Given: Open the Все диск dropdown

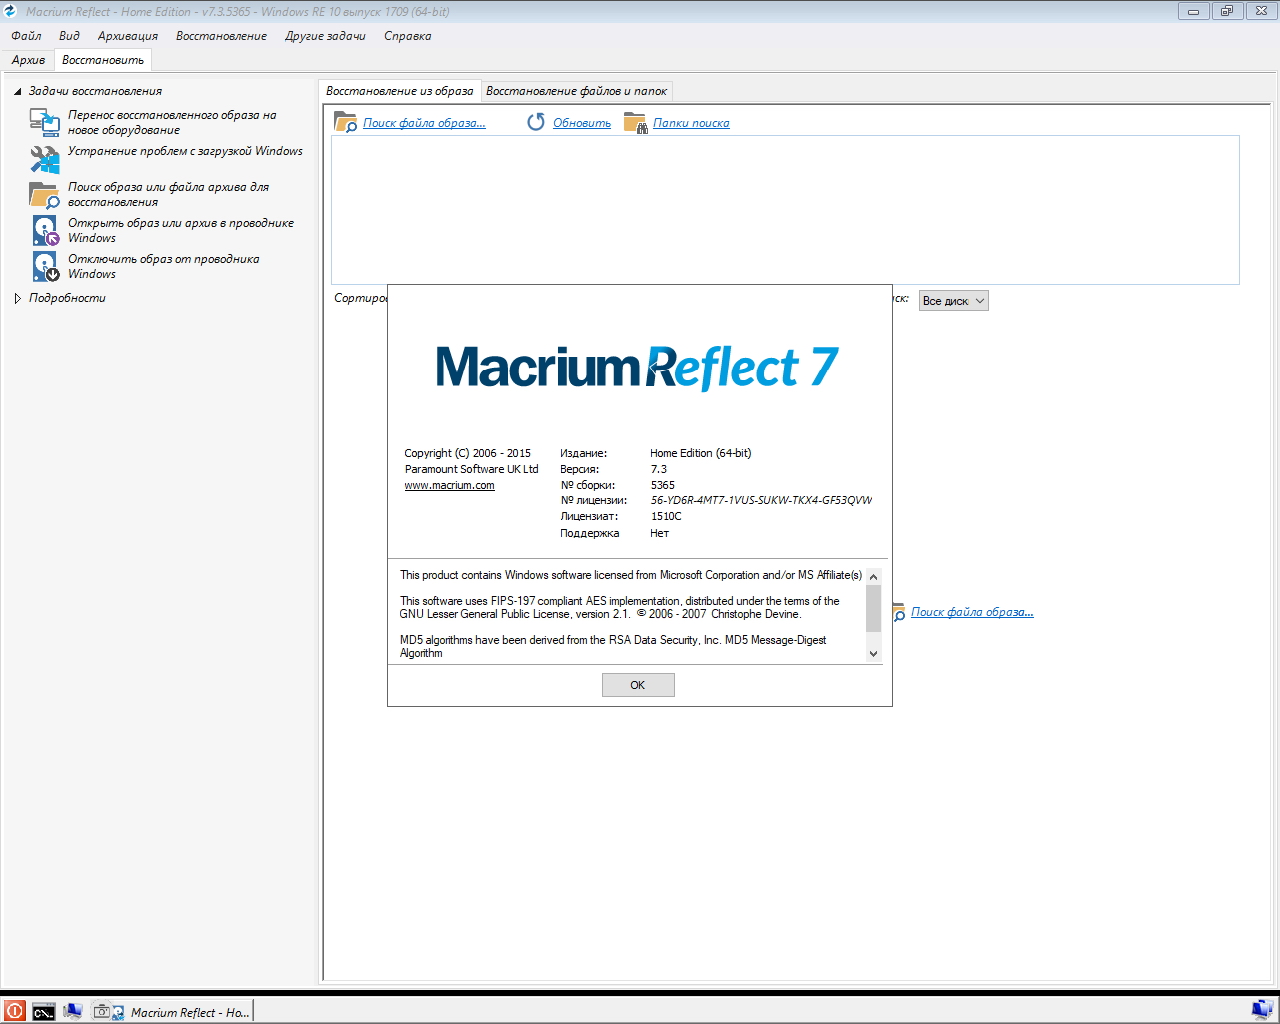Looking at the screenshot, I should (953, 301).
